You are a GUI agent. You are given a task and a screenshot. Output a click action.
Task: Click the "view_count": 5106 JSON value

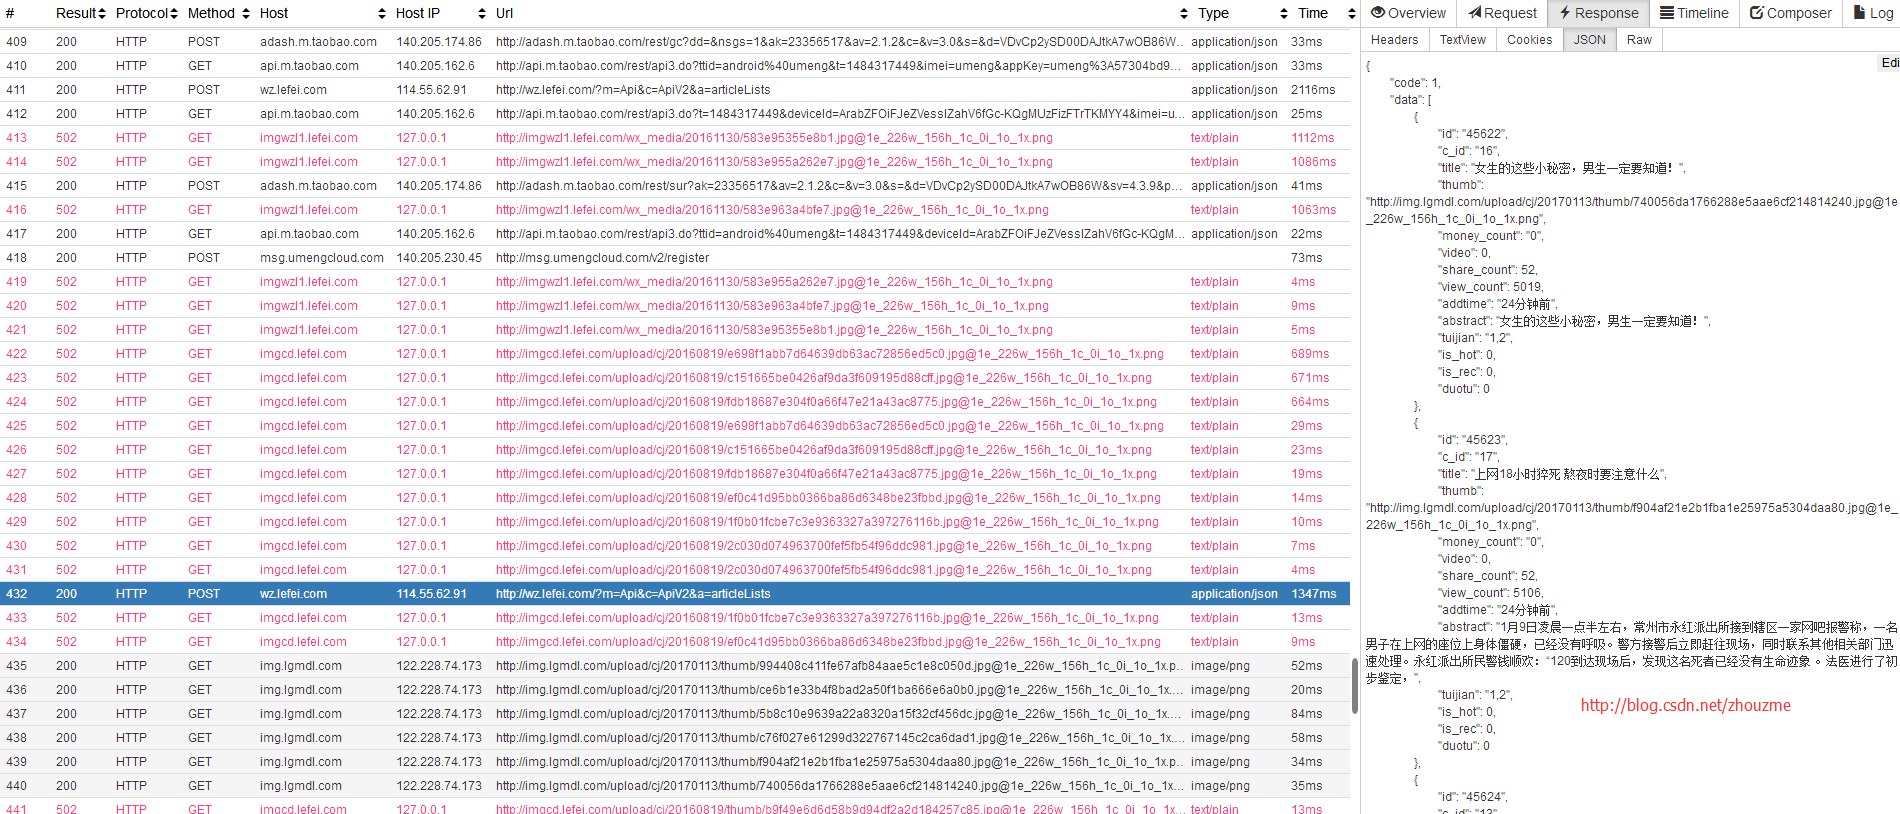1491,593
